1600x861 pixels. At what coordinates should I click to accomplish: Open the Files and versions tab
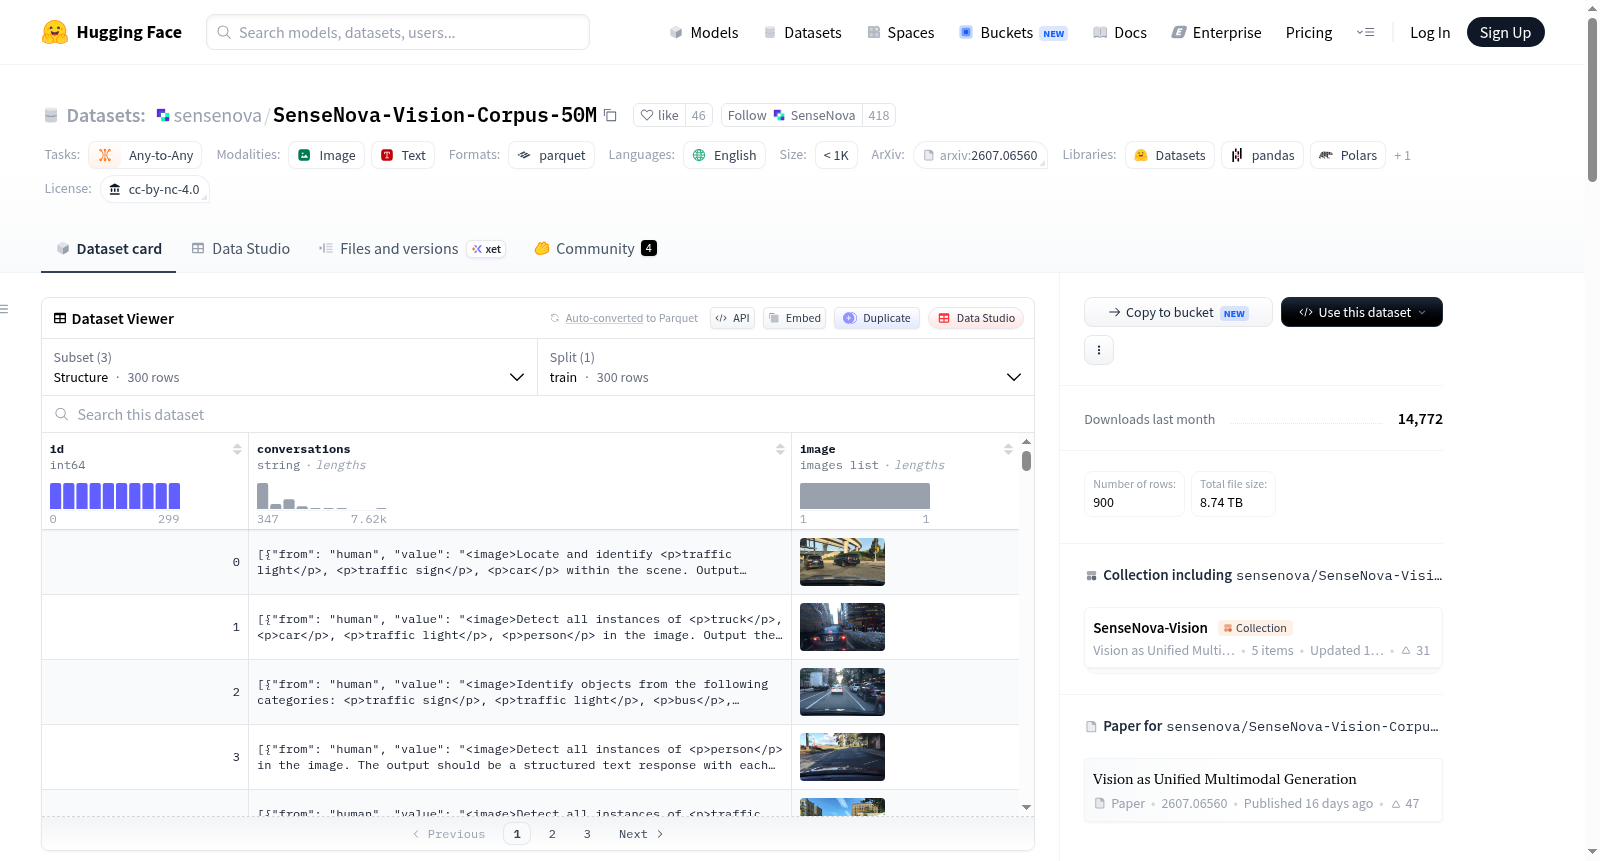(412, 249)
